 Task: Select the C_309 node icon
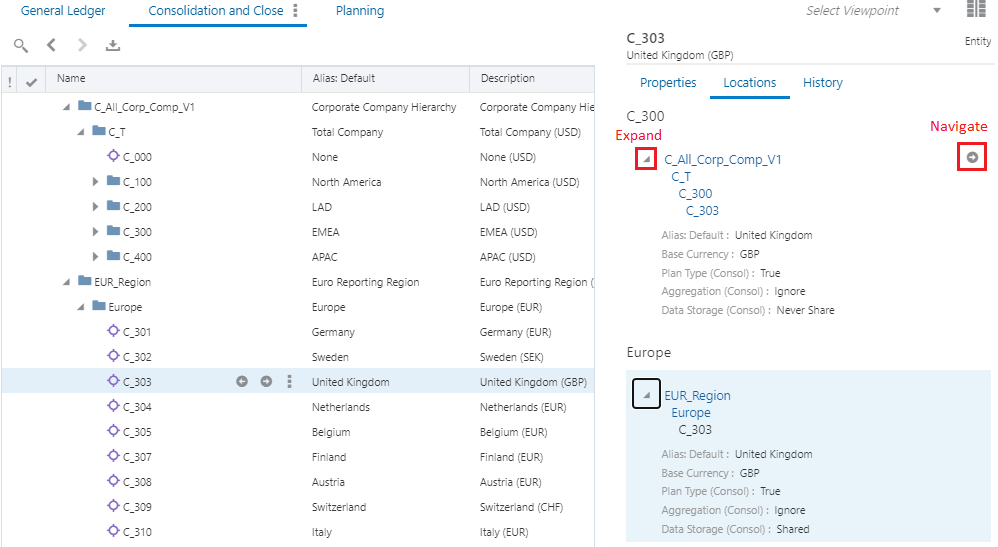coord(113,506)
